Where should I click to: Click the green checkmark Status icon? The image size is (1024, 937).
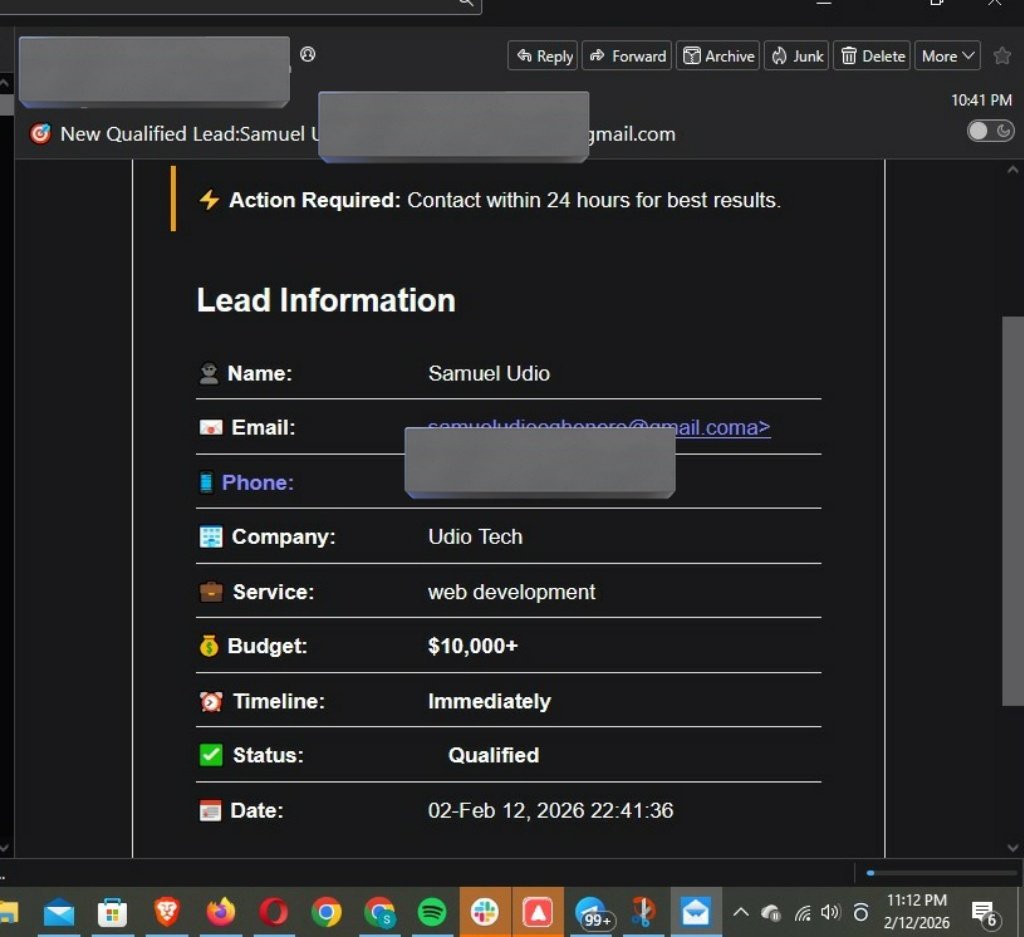click(210, 755)
